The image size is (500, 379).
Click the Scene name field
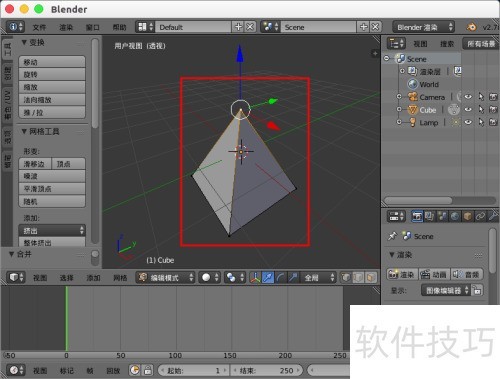point(319,27)
